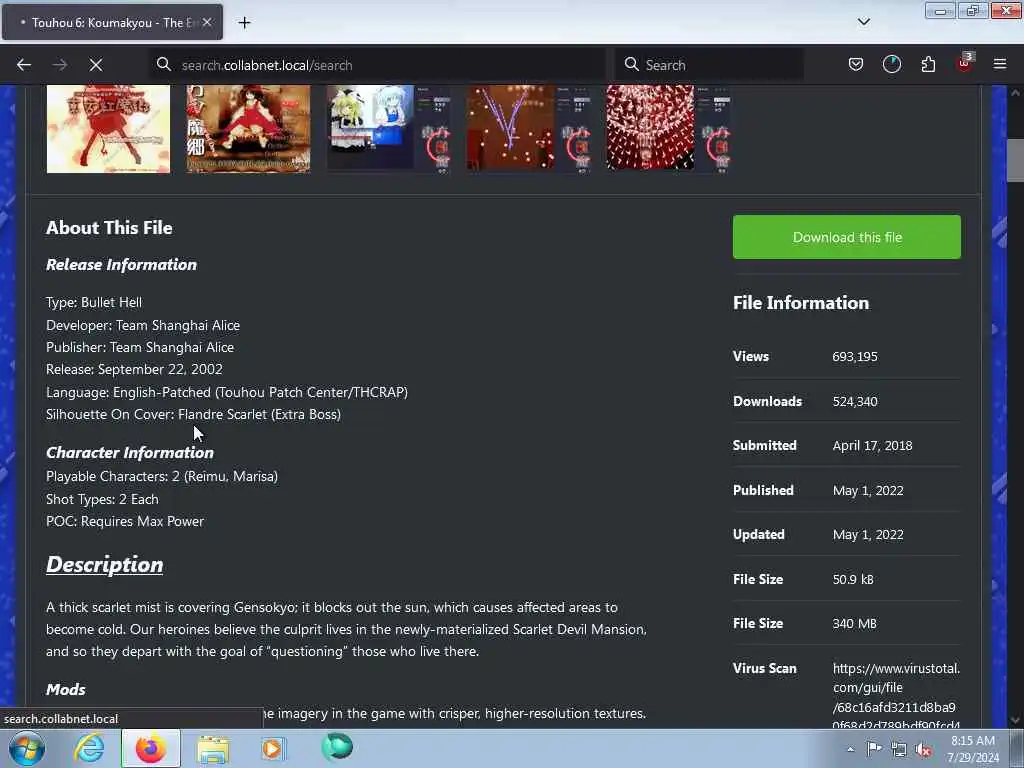Click the 'Release: September 22, 2002' line

click(134, 369)
